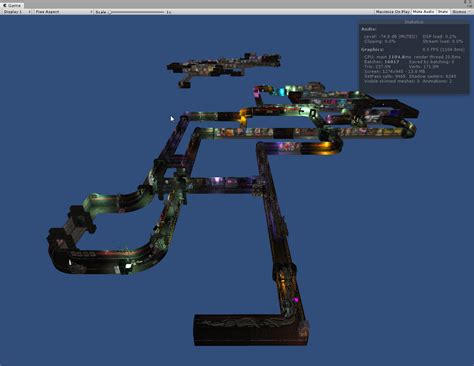Click the Audio heading in Statistics
474x366 pixels.
(x=369, y=29)
